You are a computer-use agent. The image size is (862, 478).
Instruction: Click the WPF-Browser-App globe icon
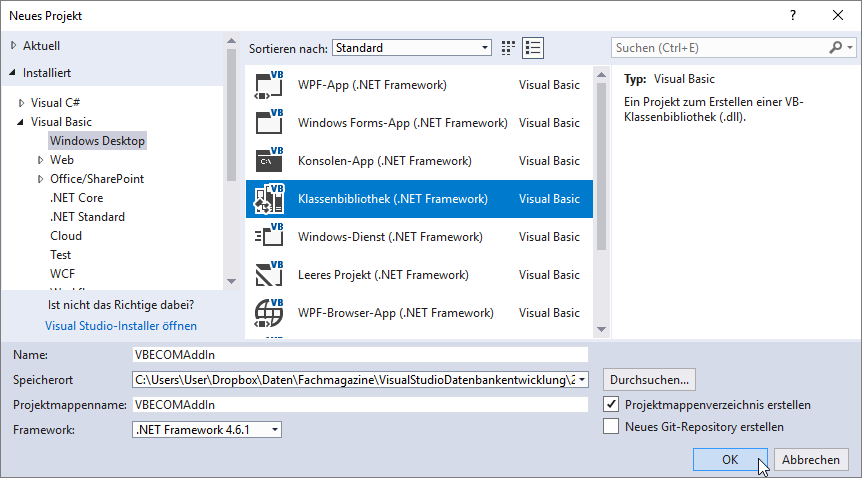(269, 313)
